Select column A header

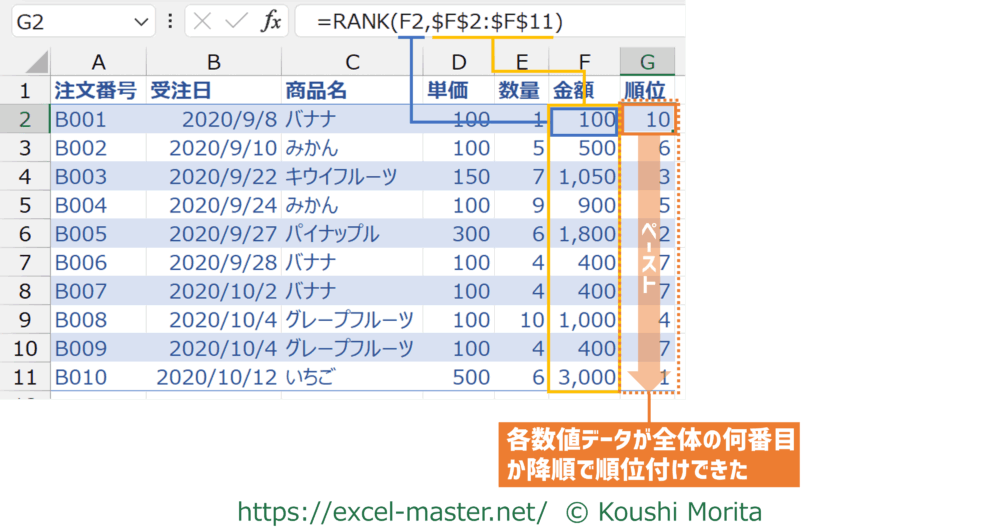97,61
